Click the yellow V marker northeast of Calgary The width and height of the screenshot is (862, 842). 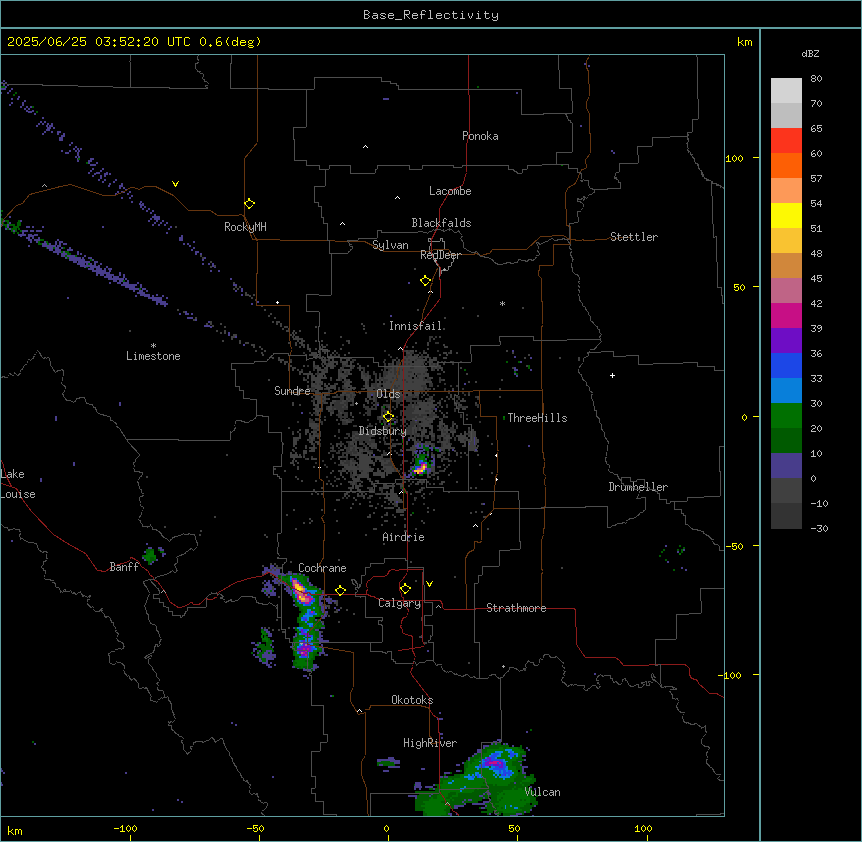tap(429, 584)
